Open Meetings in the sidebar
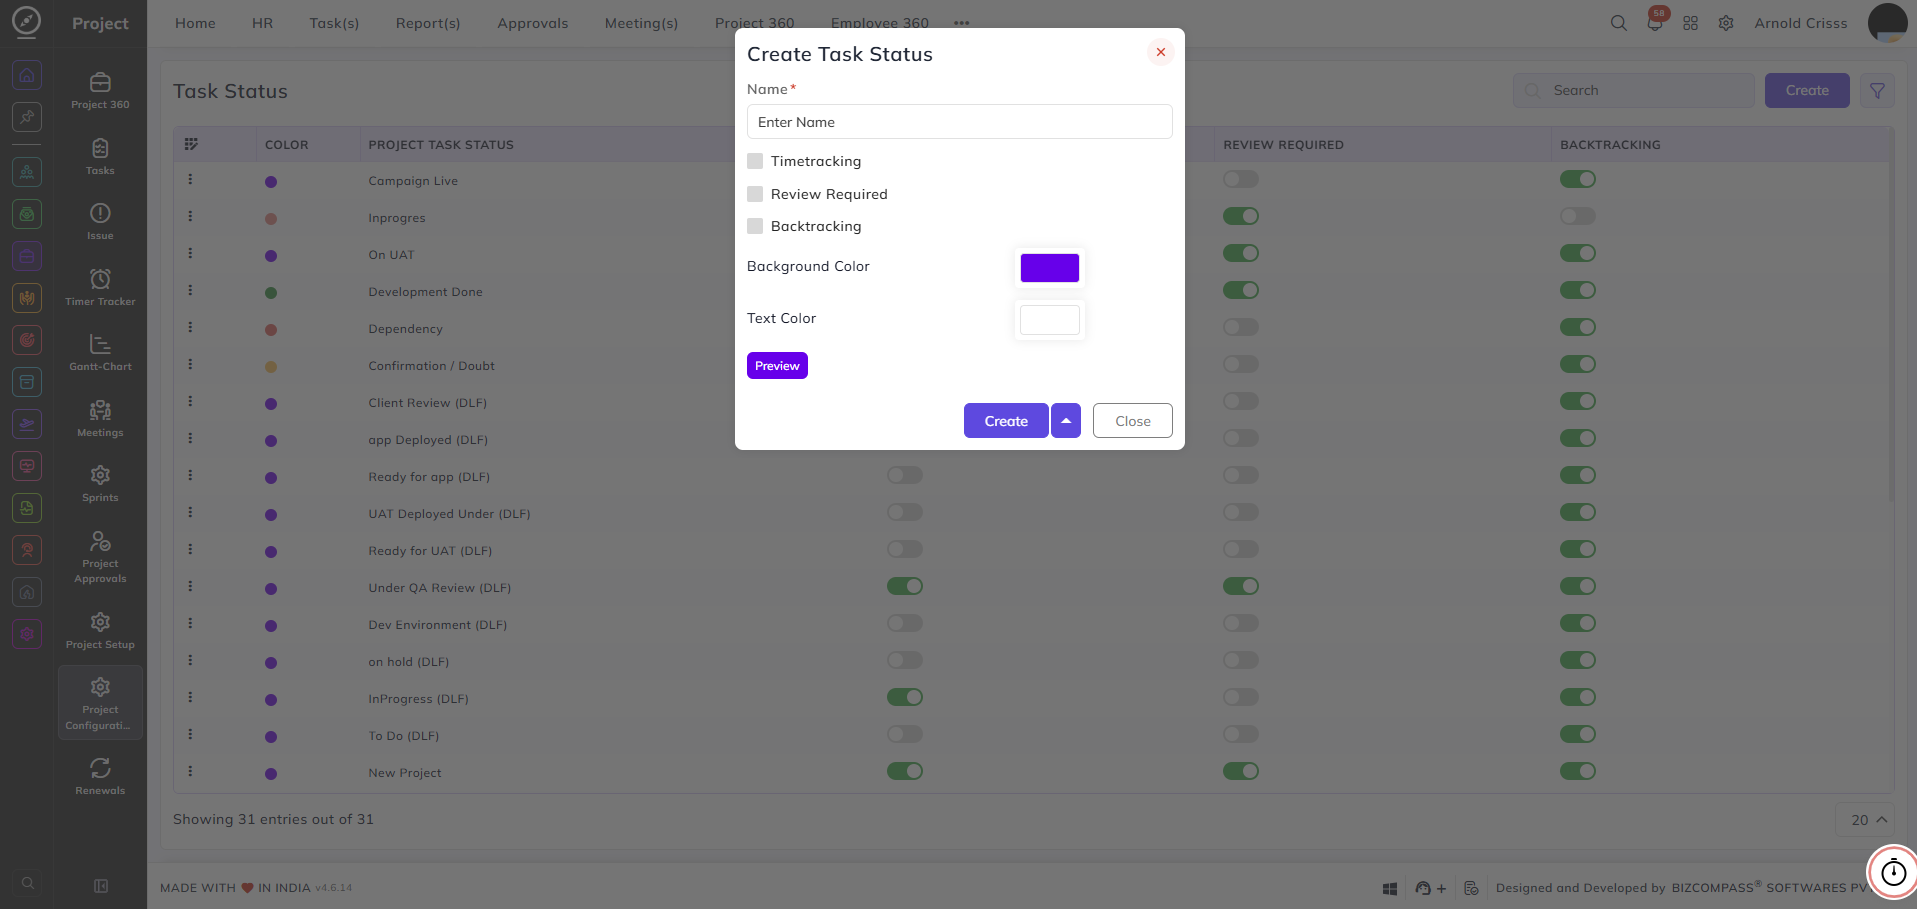 point(100,419)
